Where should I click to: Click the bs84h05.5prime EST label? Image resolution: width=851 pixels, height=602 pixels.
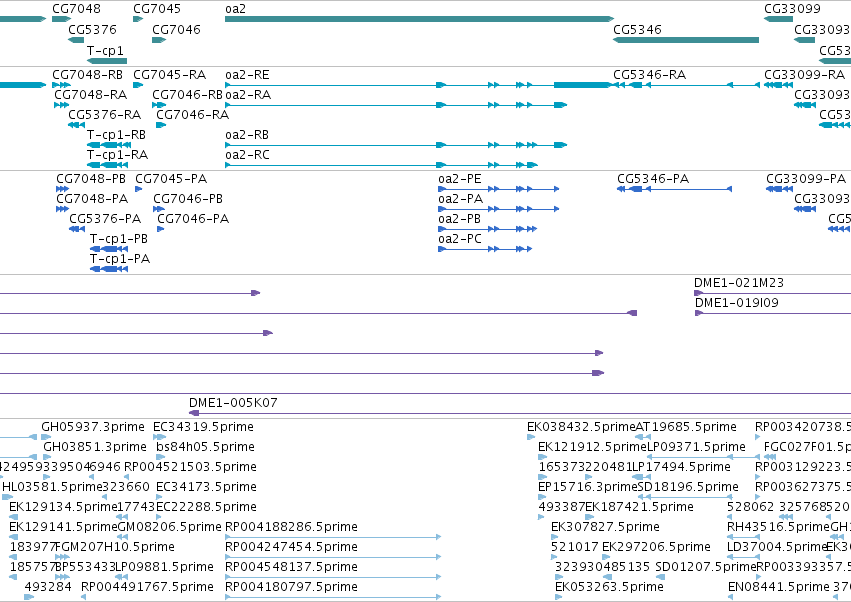205,447
